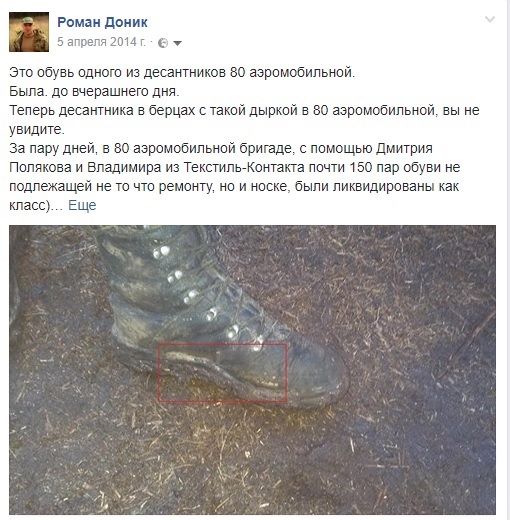This screenshot has height=520, width=510.
Task: Expand full post text via Еще
Action: point(82,205)
